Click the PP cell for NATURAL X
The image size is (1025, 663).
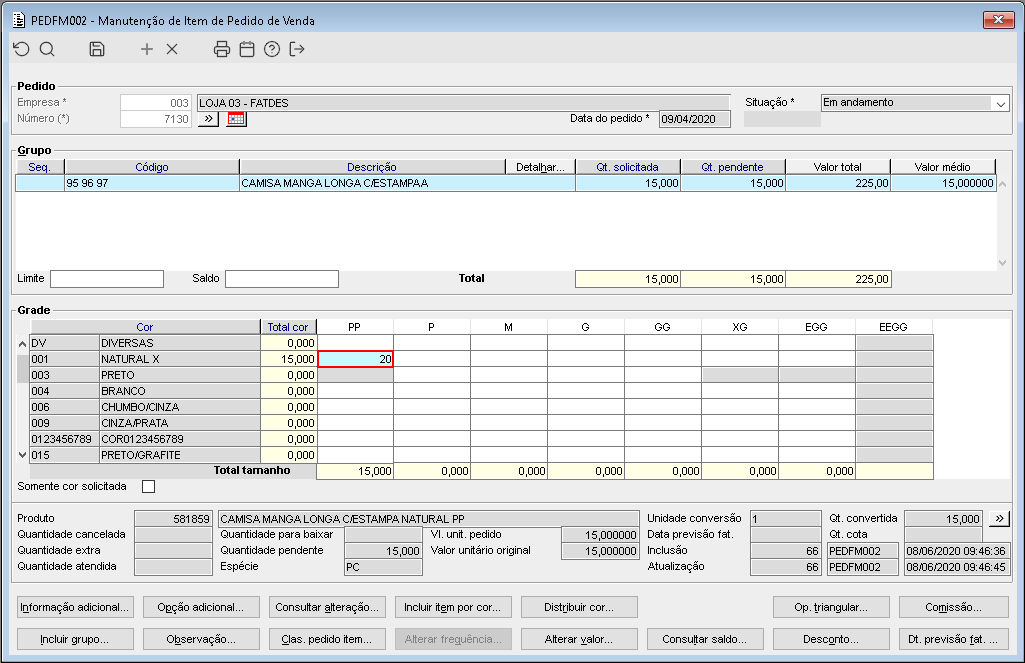[355, 359]
